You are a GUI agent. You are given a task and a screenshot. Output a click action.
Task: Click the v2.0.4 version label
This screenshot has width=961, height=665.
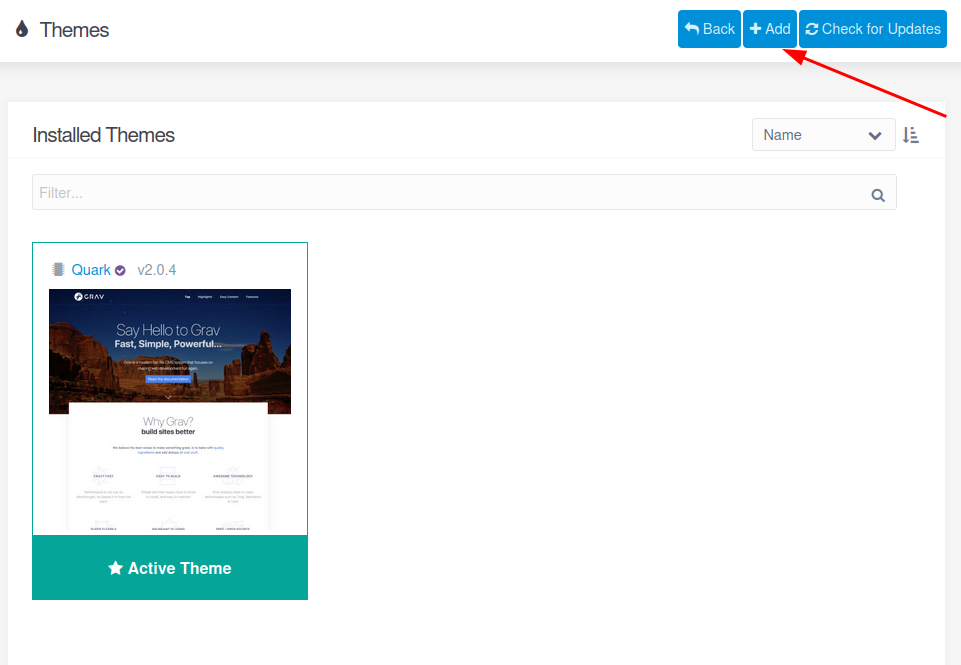click(x=157, y=270)
